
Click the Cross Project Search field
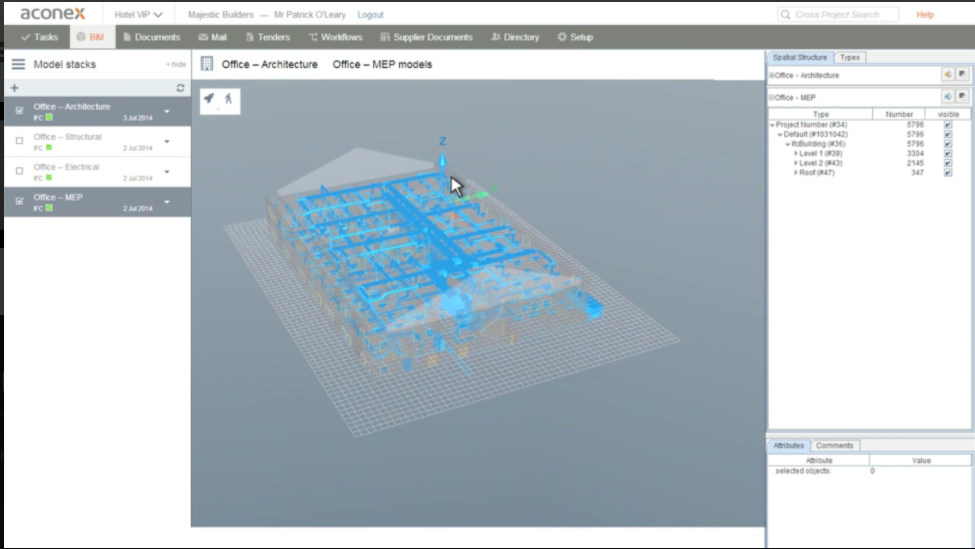pos(838,15)
